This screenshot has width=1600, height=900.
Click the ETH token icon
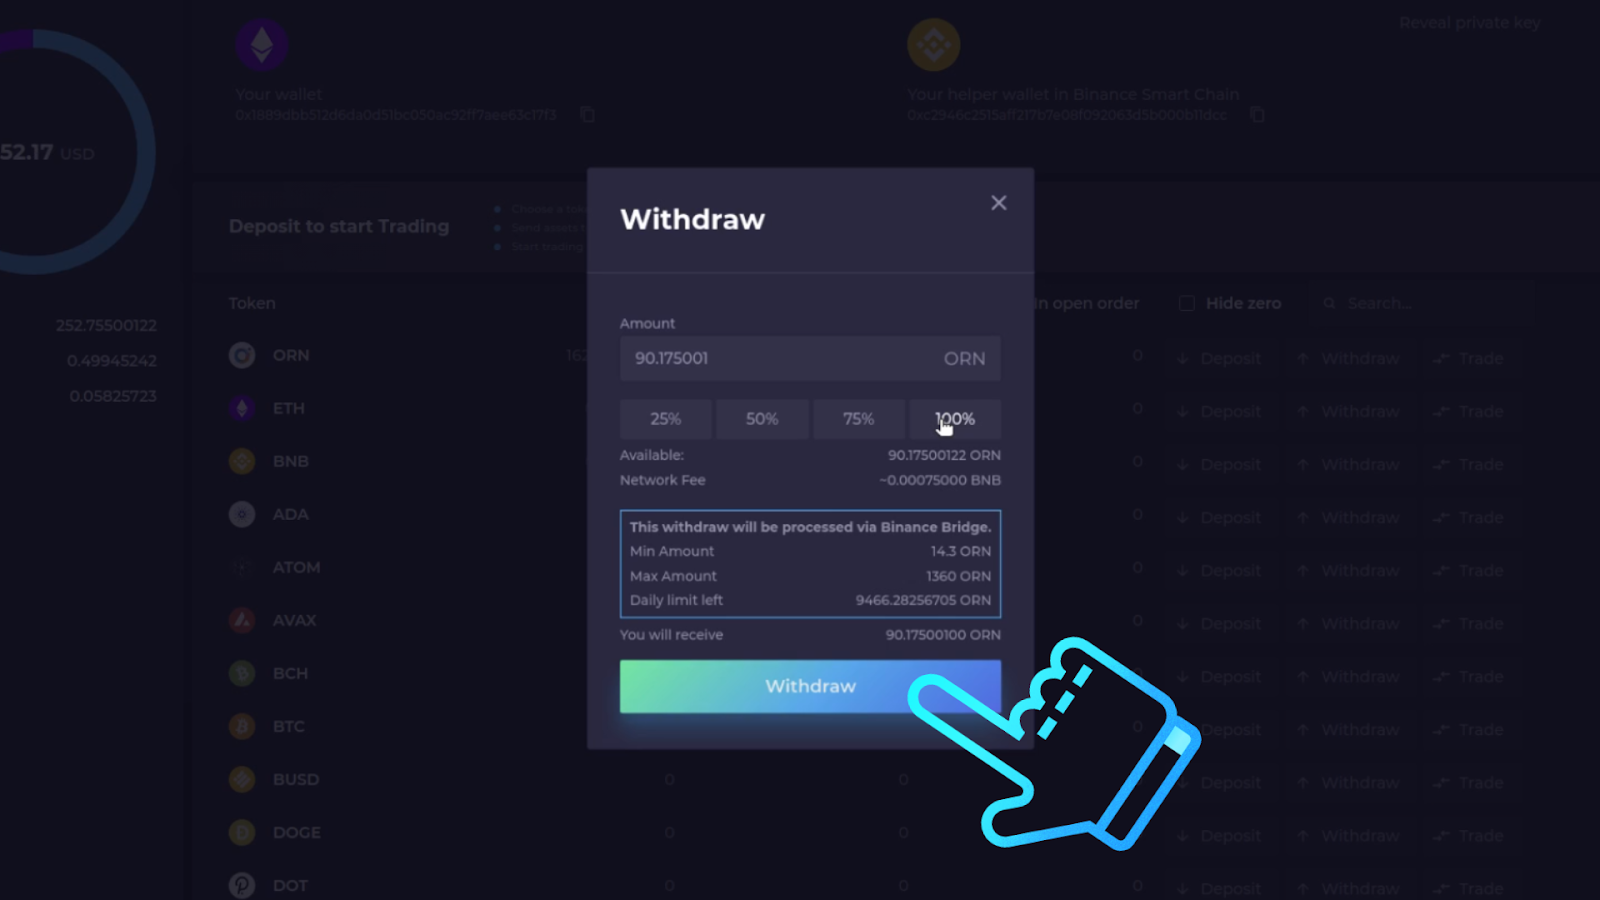click(242, 408)
